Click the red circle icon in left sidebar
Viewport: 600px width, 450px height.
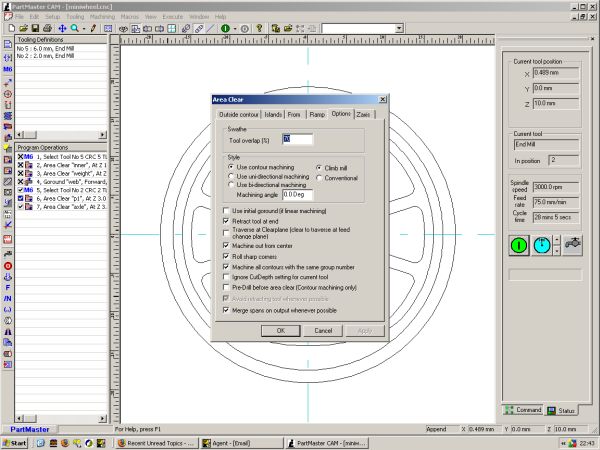click(x=8, y=266)
